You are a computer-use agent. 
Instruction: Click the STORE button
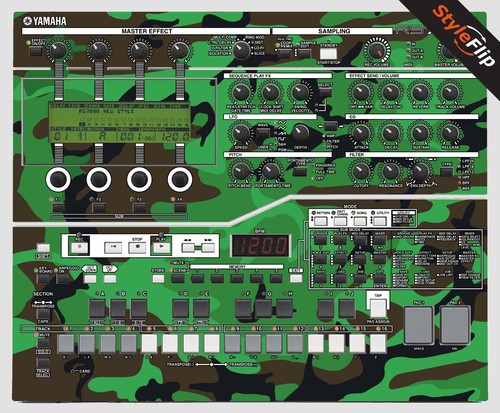[158, 279]
